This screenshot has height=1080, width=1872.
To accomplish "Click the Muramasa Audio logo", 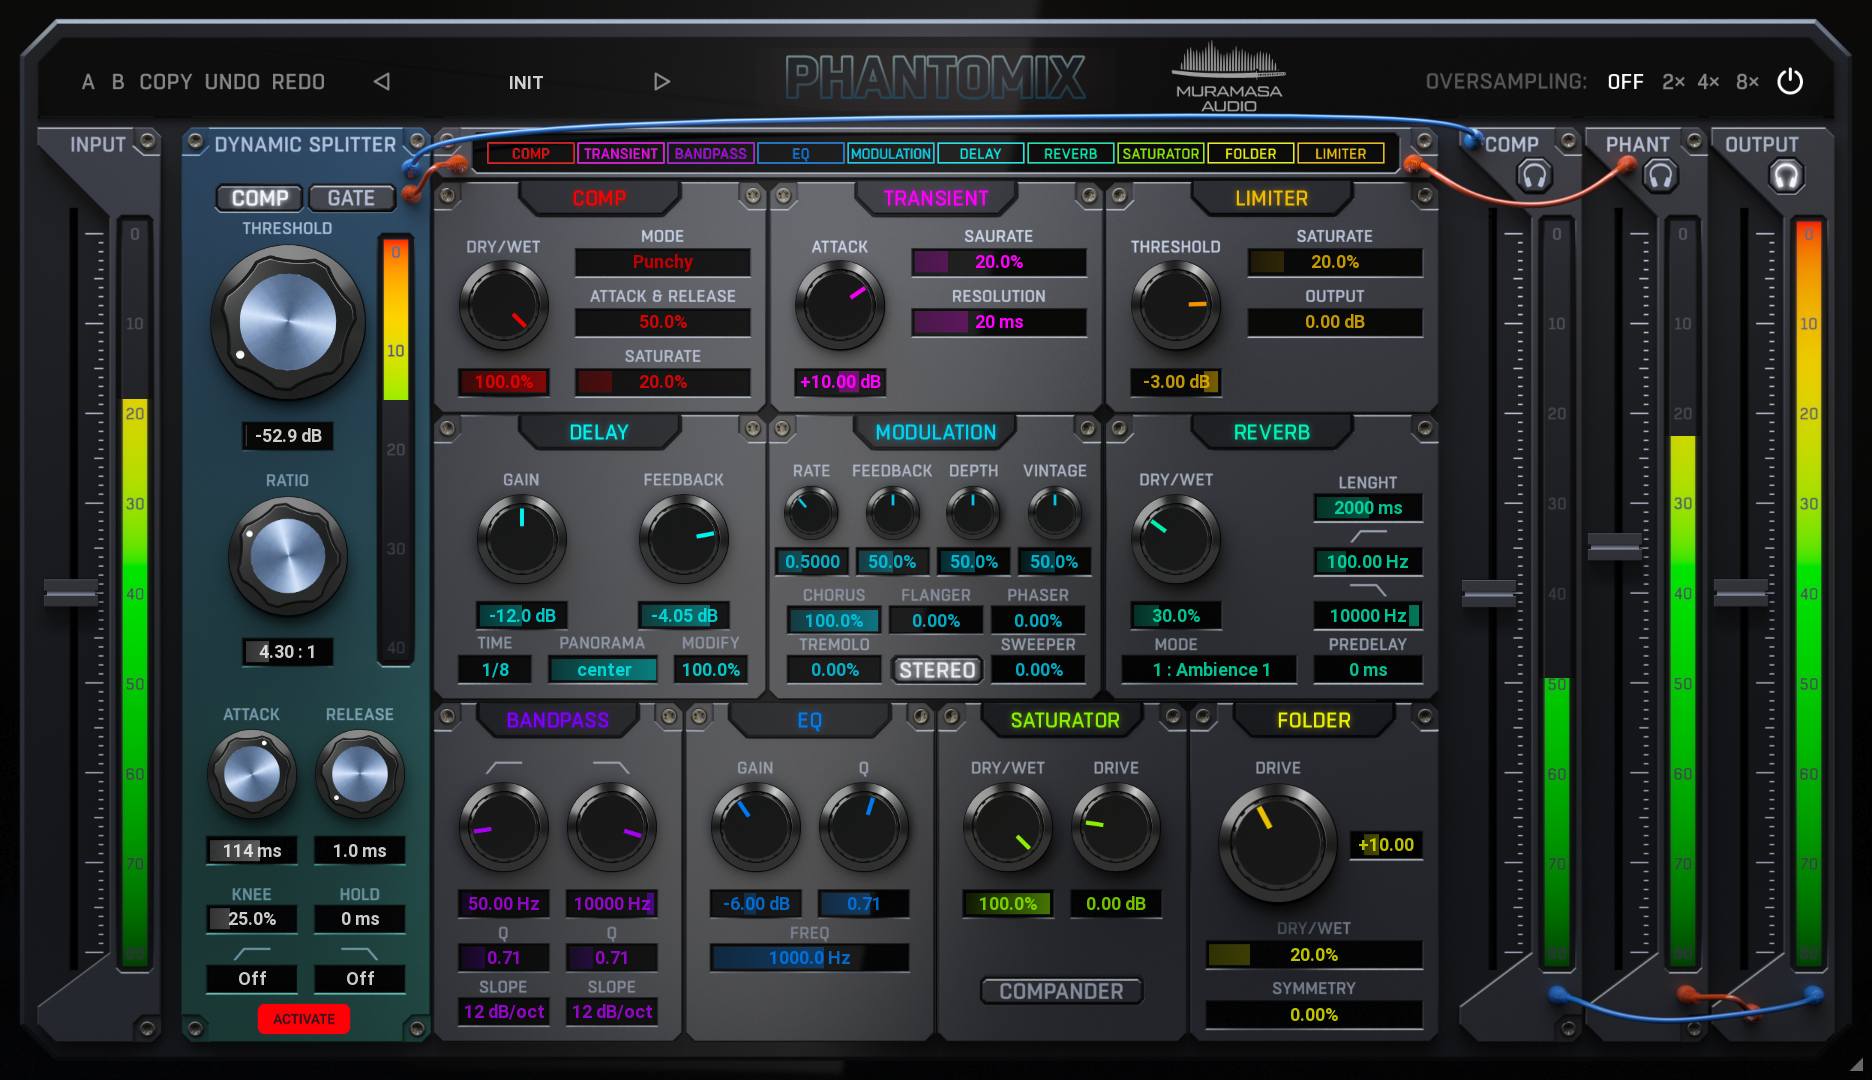I will point(1229,77).
